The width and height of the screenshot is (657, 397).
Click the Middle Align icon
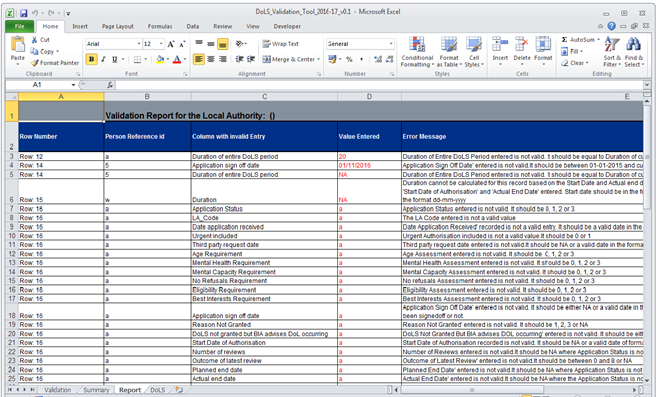(x=211, y=44)
